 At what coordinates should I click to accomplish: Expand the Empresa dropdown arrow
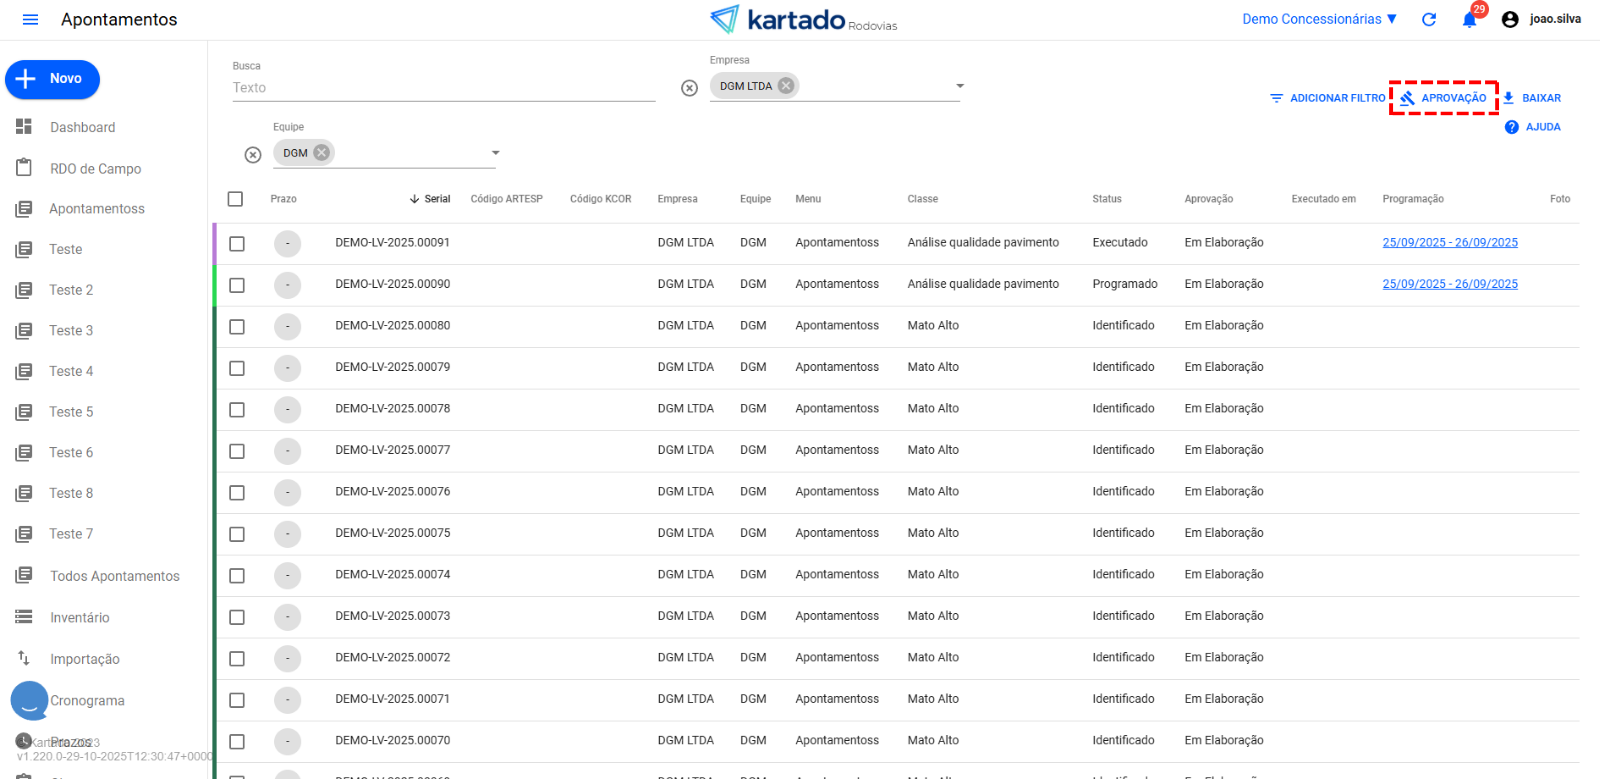click(960, 86)
